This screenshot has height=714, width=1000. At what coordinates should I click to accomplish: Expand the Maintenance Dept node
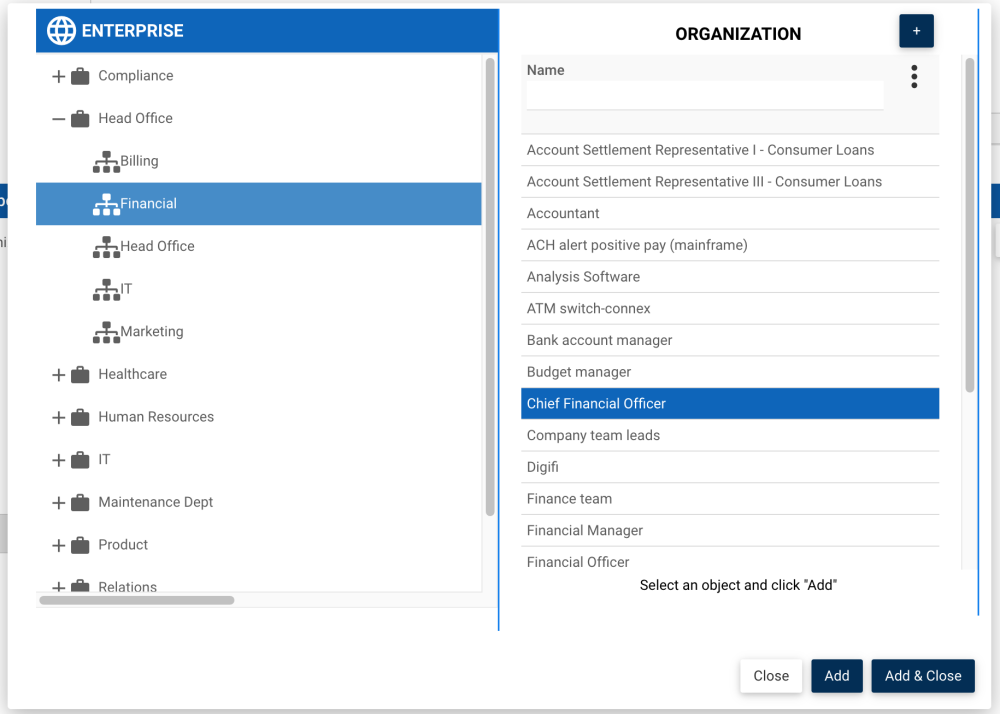(x=58, y=503)
